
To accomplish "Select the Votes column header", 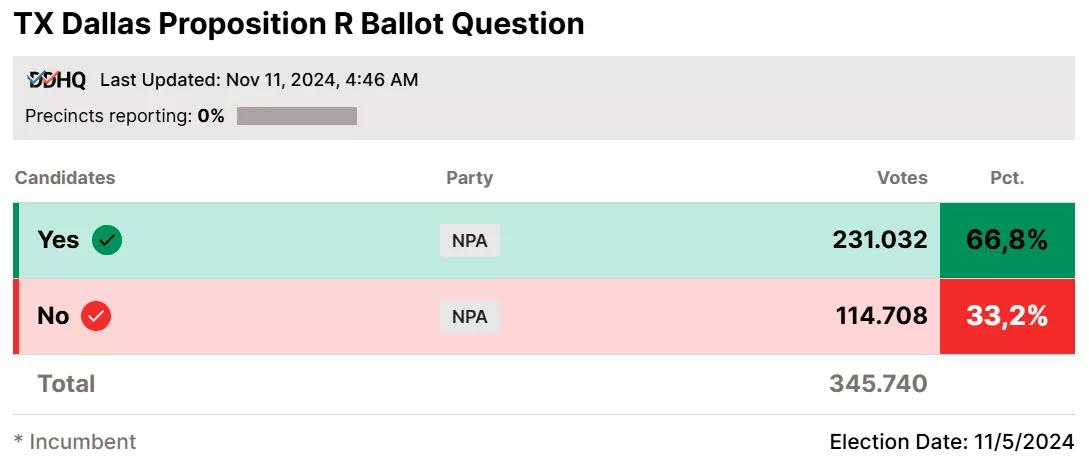I will point(902,178).
